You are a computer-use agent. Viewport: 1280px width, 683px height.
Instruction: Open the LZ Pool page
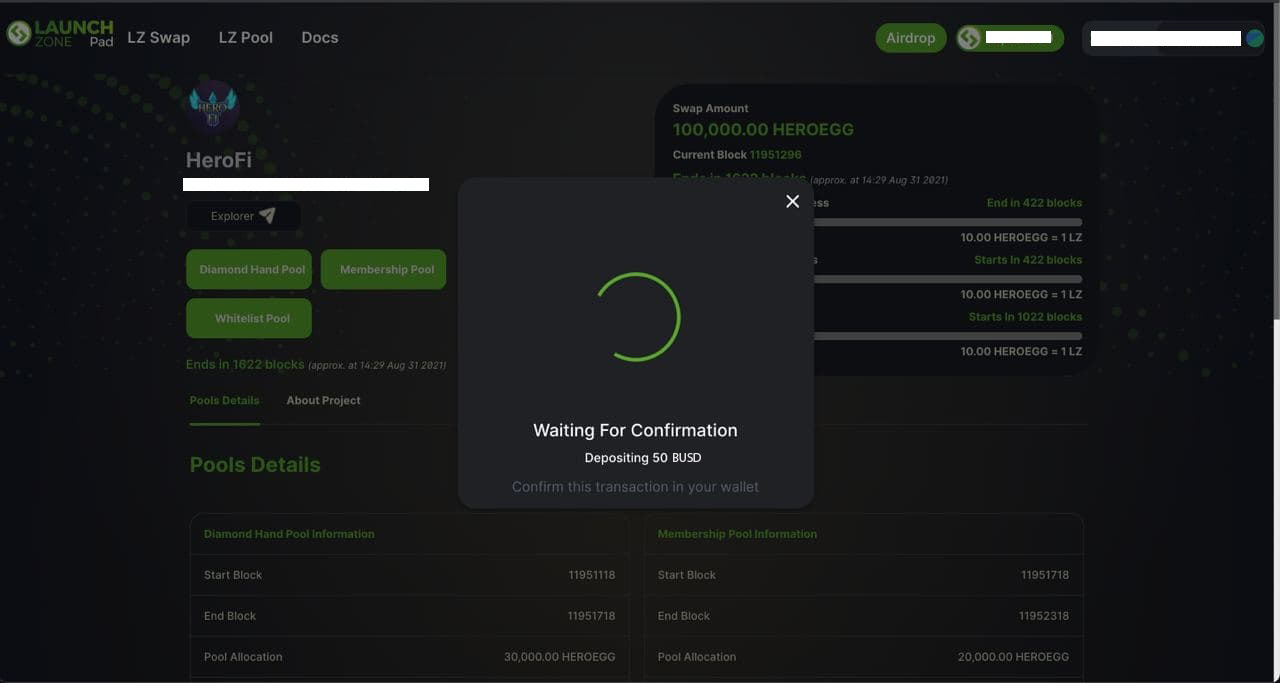[245, 37]
